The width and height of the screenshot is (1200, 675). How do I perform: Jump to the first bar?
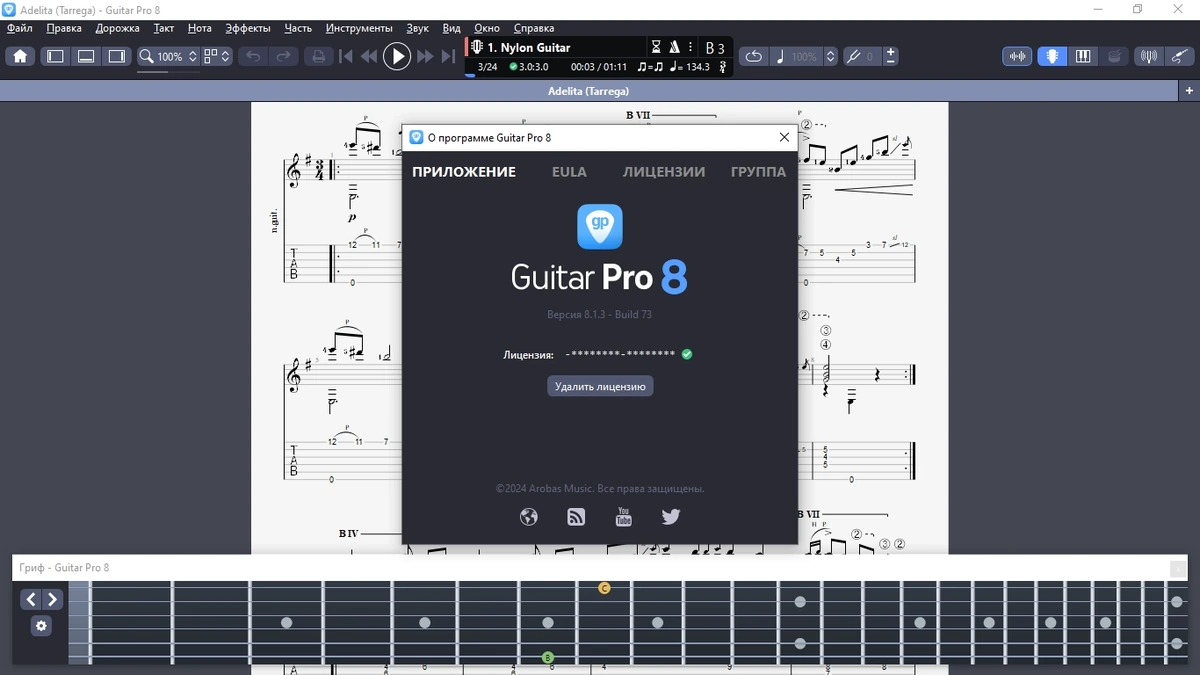coord(346,57)
